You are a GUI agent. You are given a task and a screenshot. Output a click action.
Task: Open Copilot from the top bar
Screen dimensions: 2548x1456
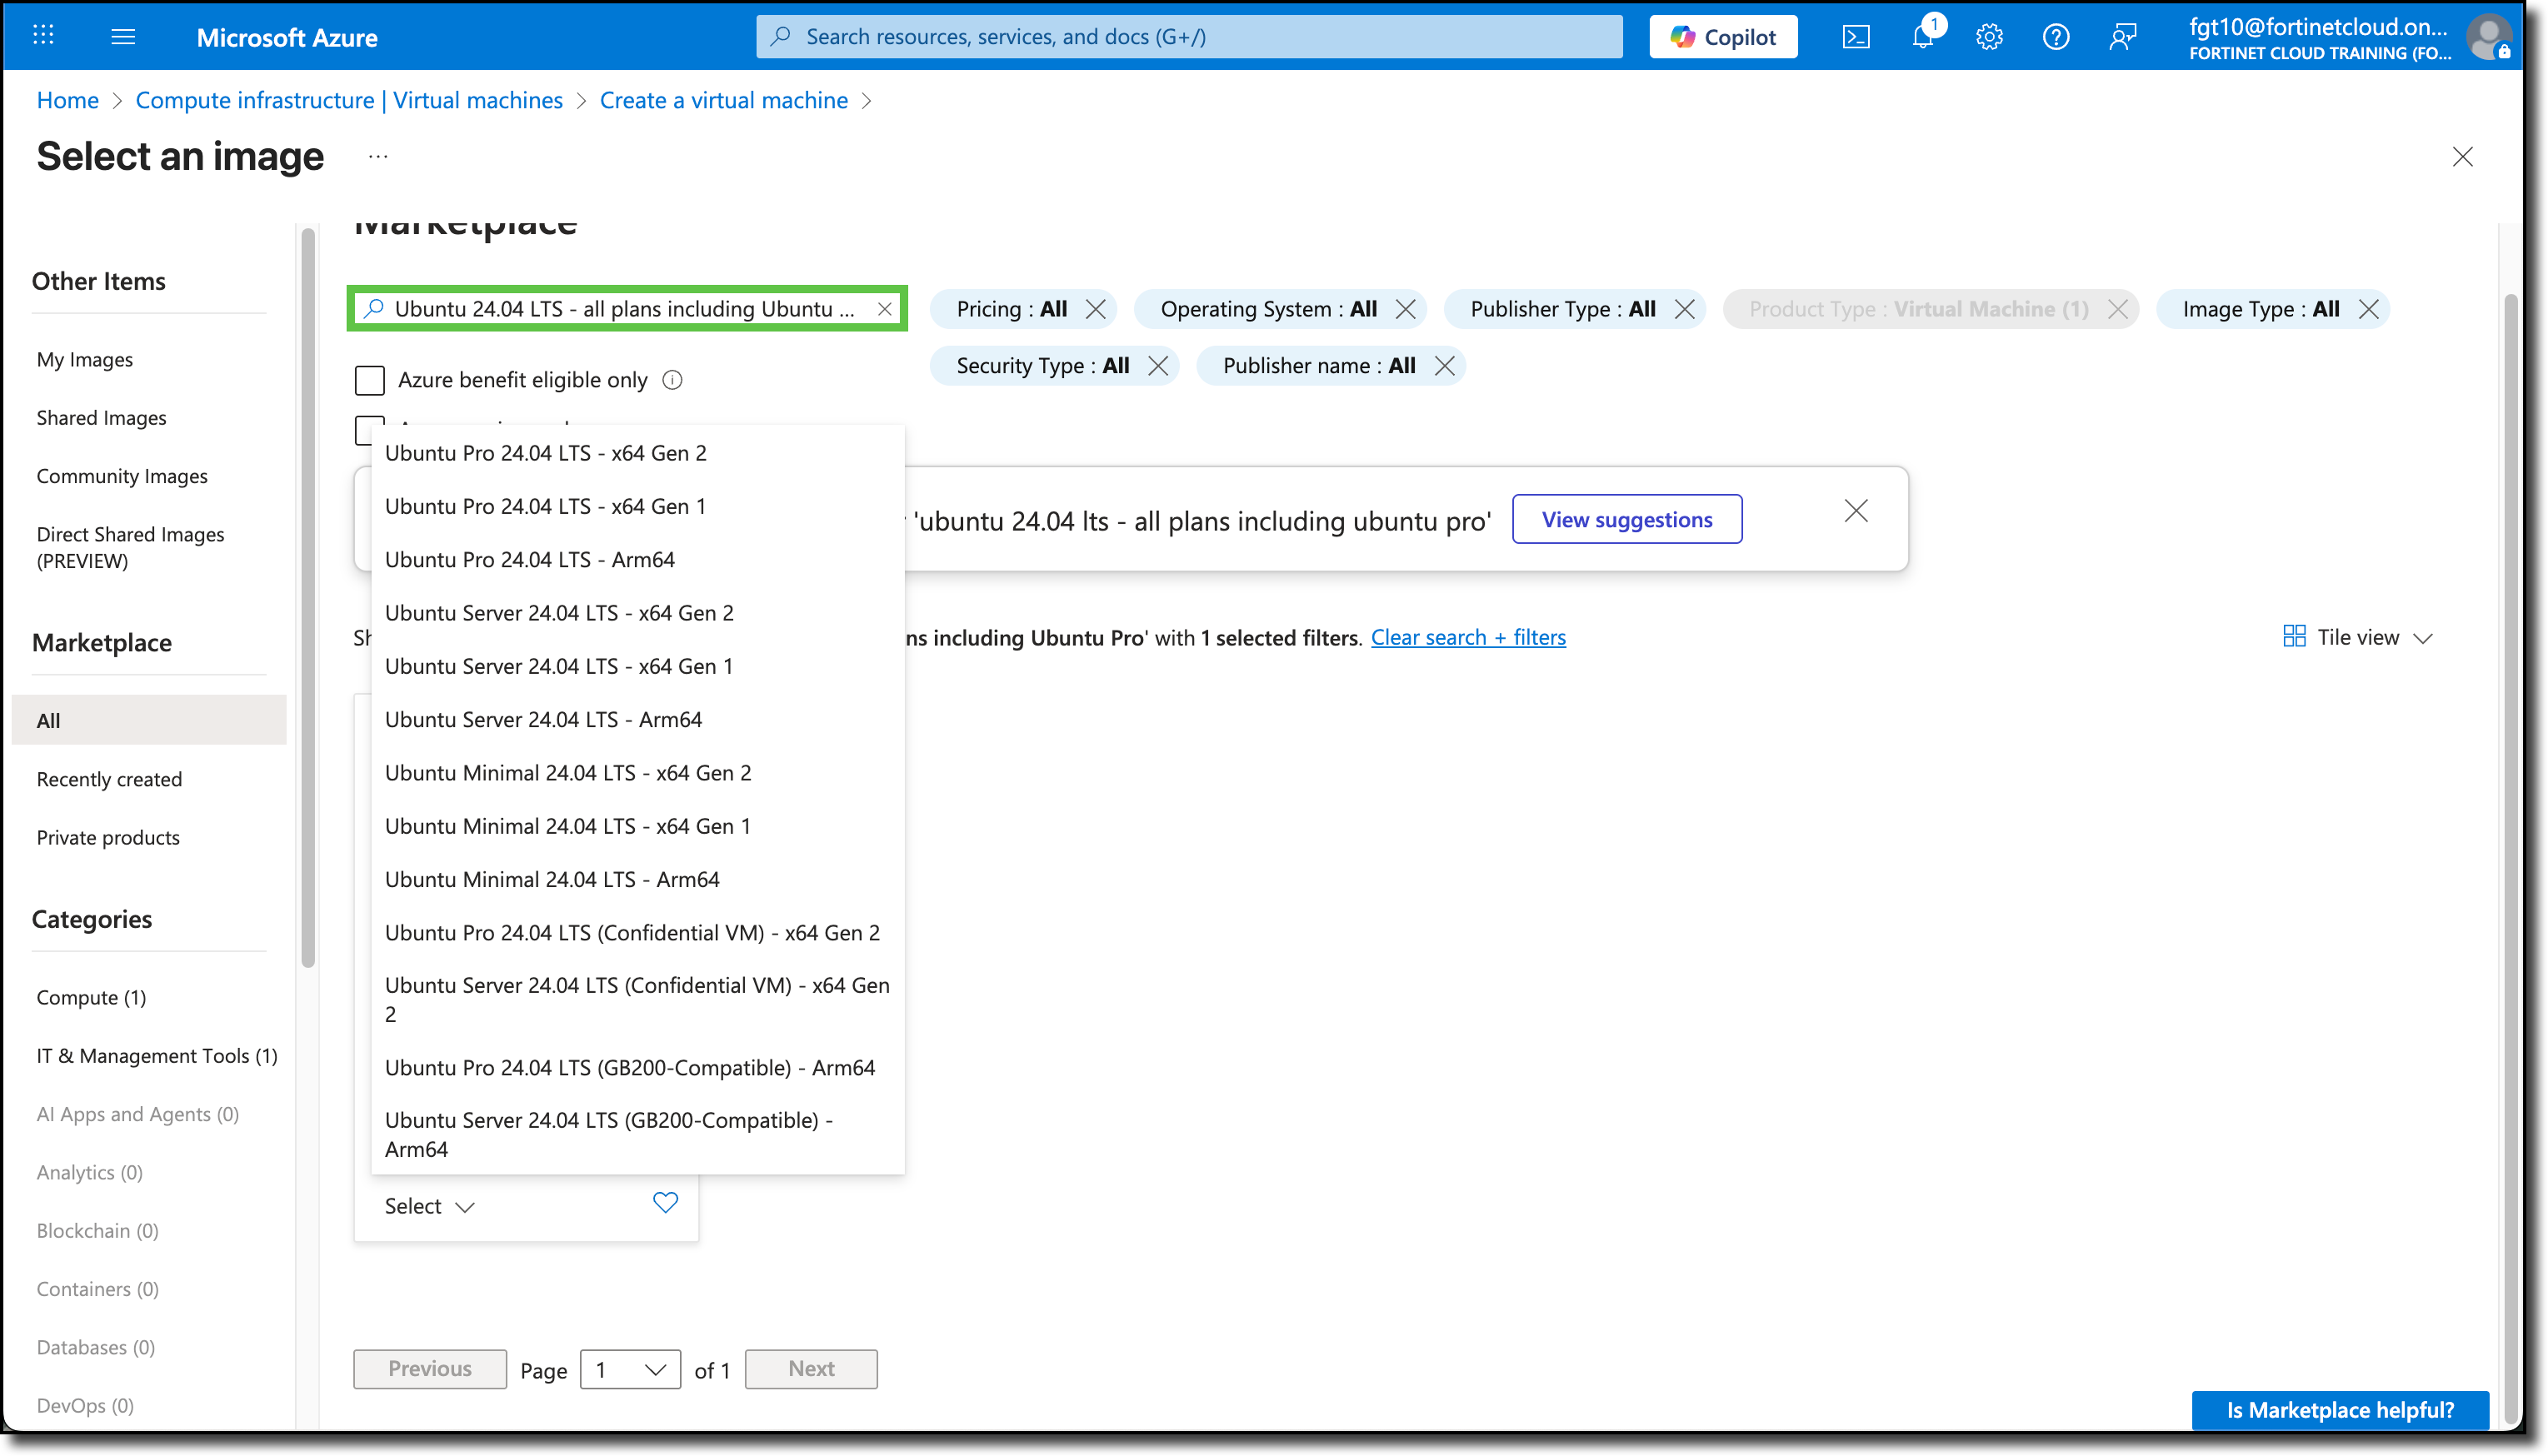1722,36
